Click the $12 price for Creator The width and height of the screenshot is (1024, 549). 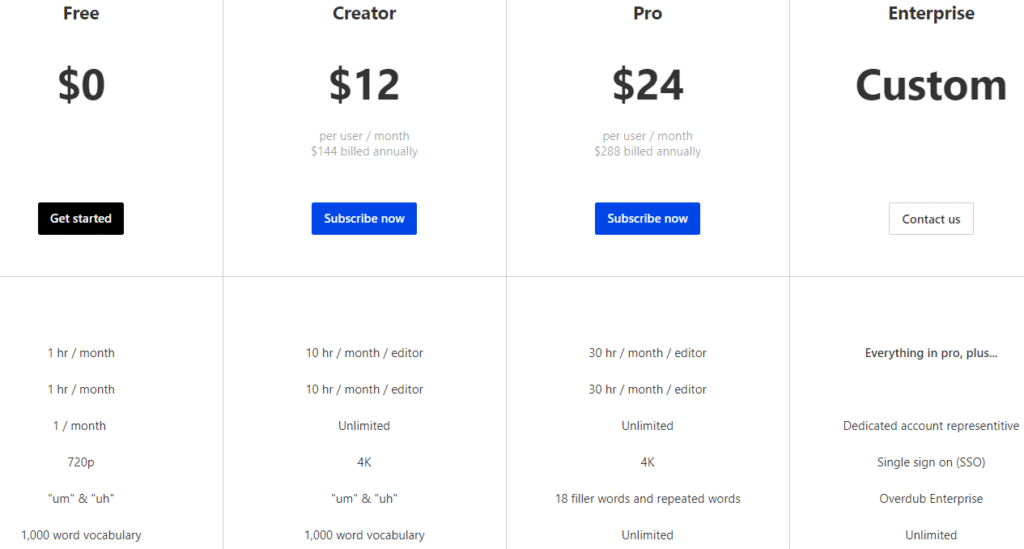pos(364,85)
